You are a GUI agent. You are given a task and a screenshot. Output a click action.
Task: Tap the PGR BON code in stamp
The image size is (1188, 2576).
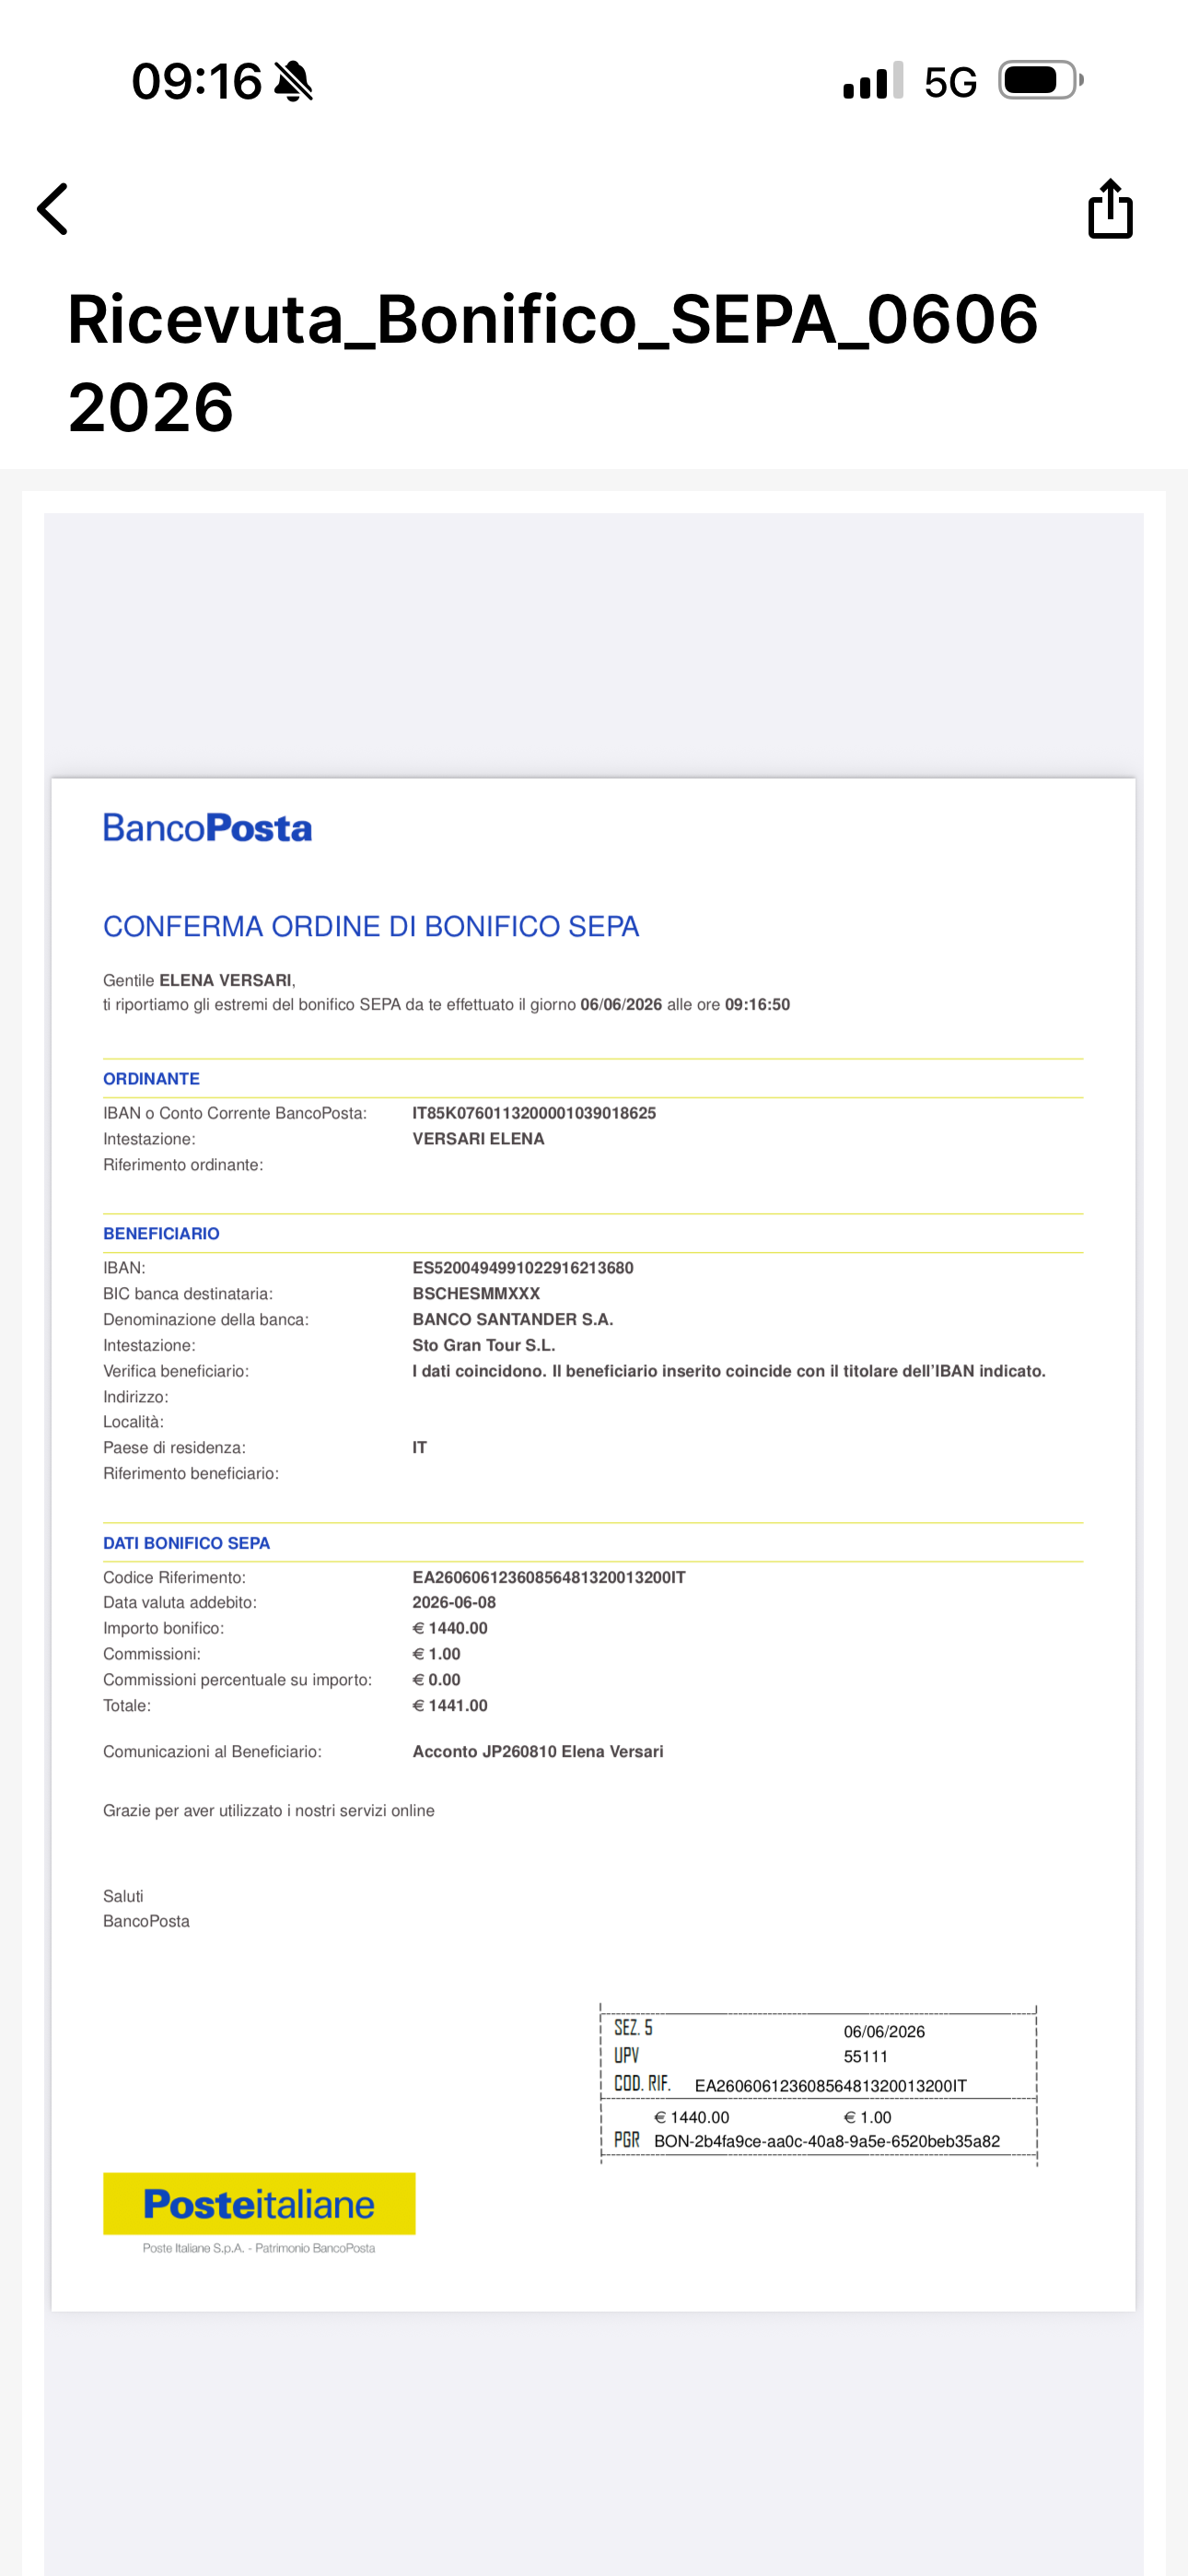pos(826,2141)
